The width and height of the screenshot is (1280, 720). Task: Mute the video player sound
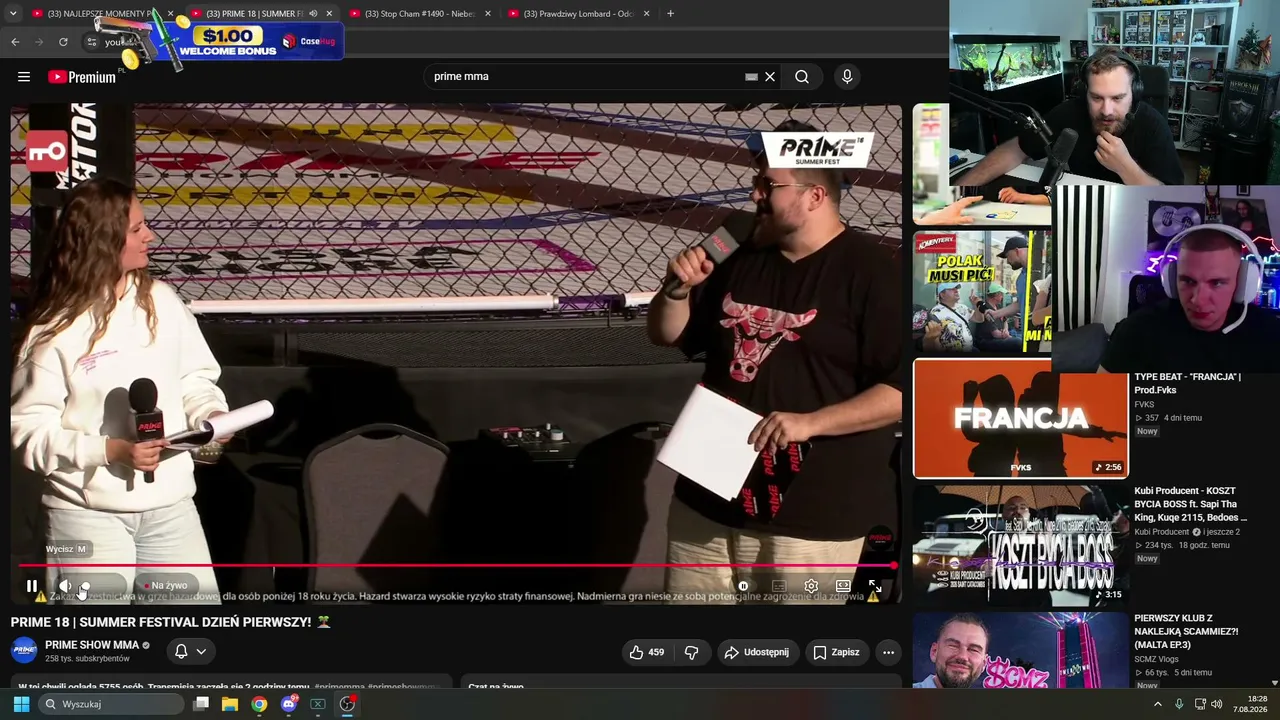[x=64, y=586]
